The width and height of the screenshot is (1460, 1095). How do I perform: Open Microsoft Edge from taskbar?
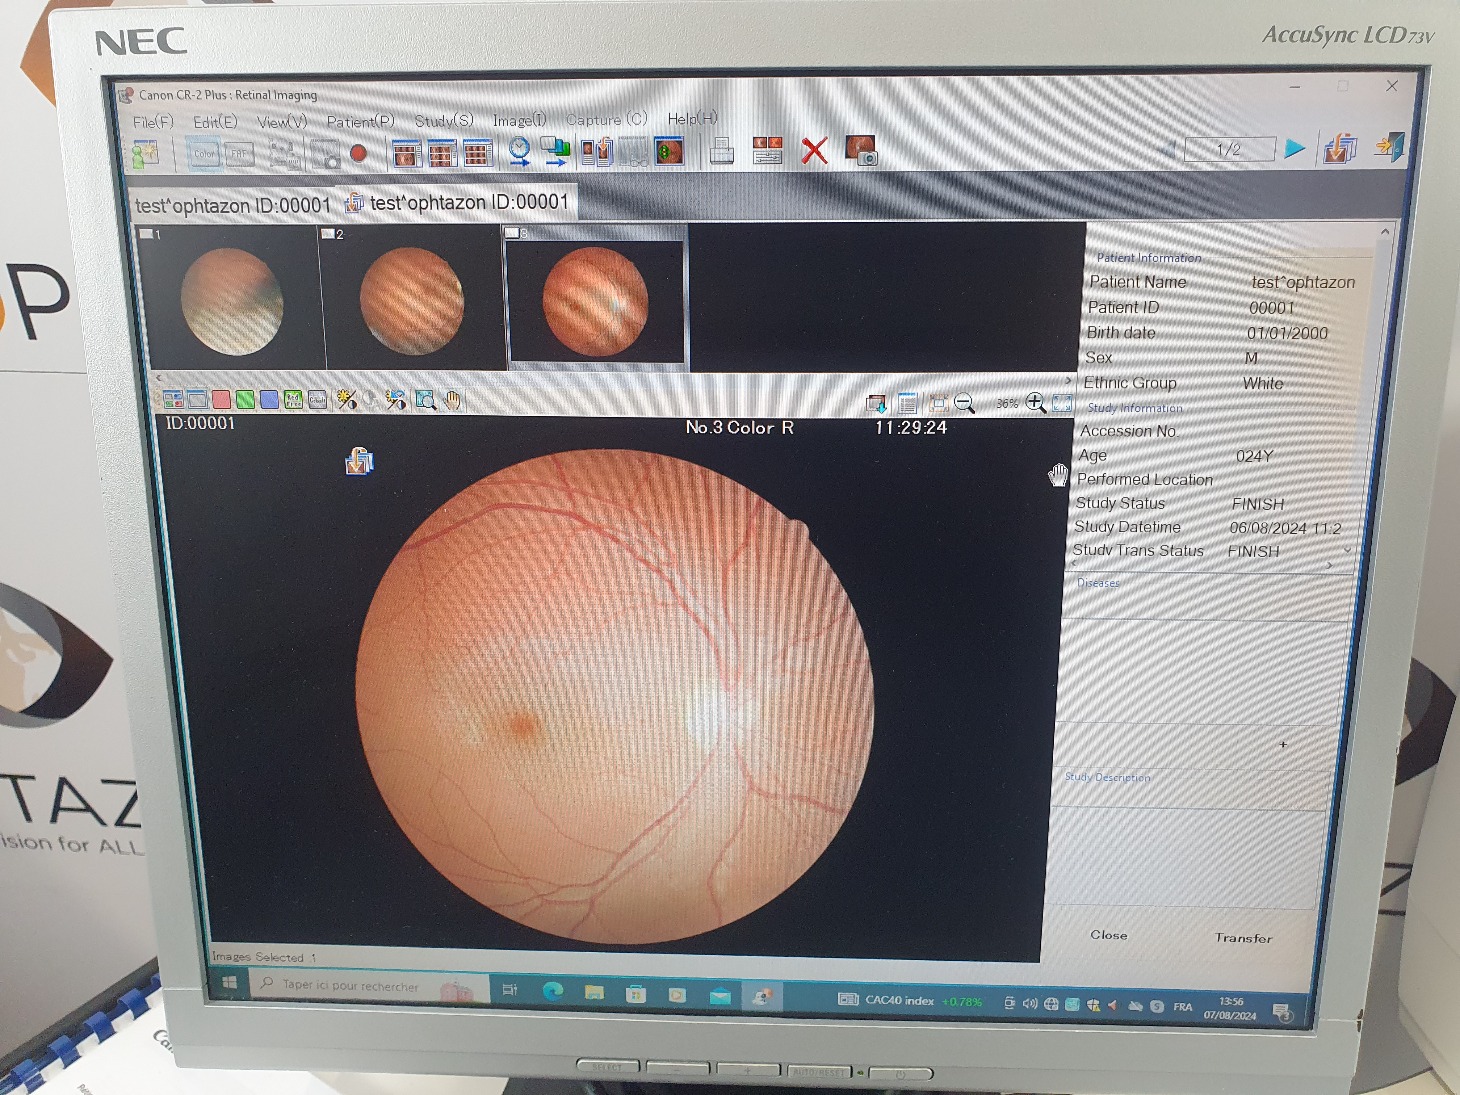click(553, 991)
